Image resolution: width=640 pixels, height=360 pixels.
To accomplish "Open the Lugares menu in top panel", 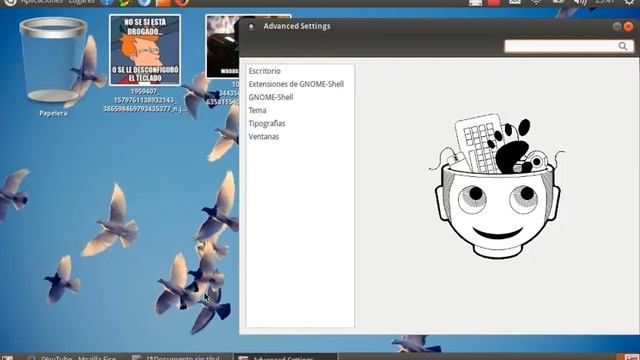I will point(81,2).
